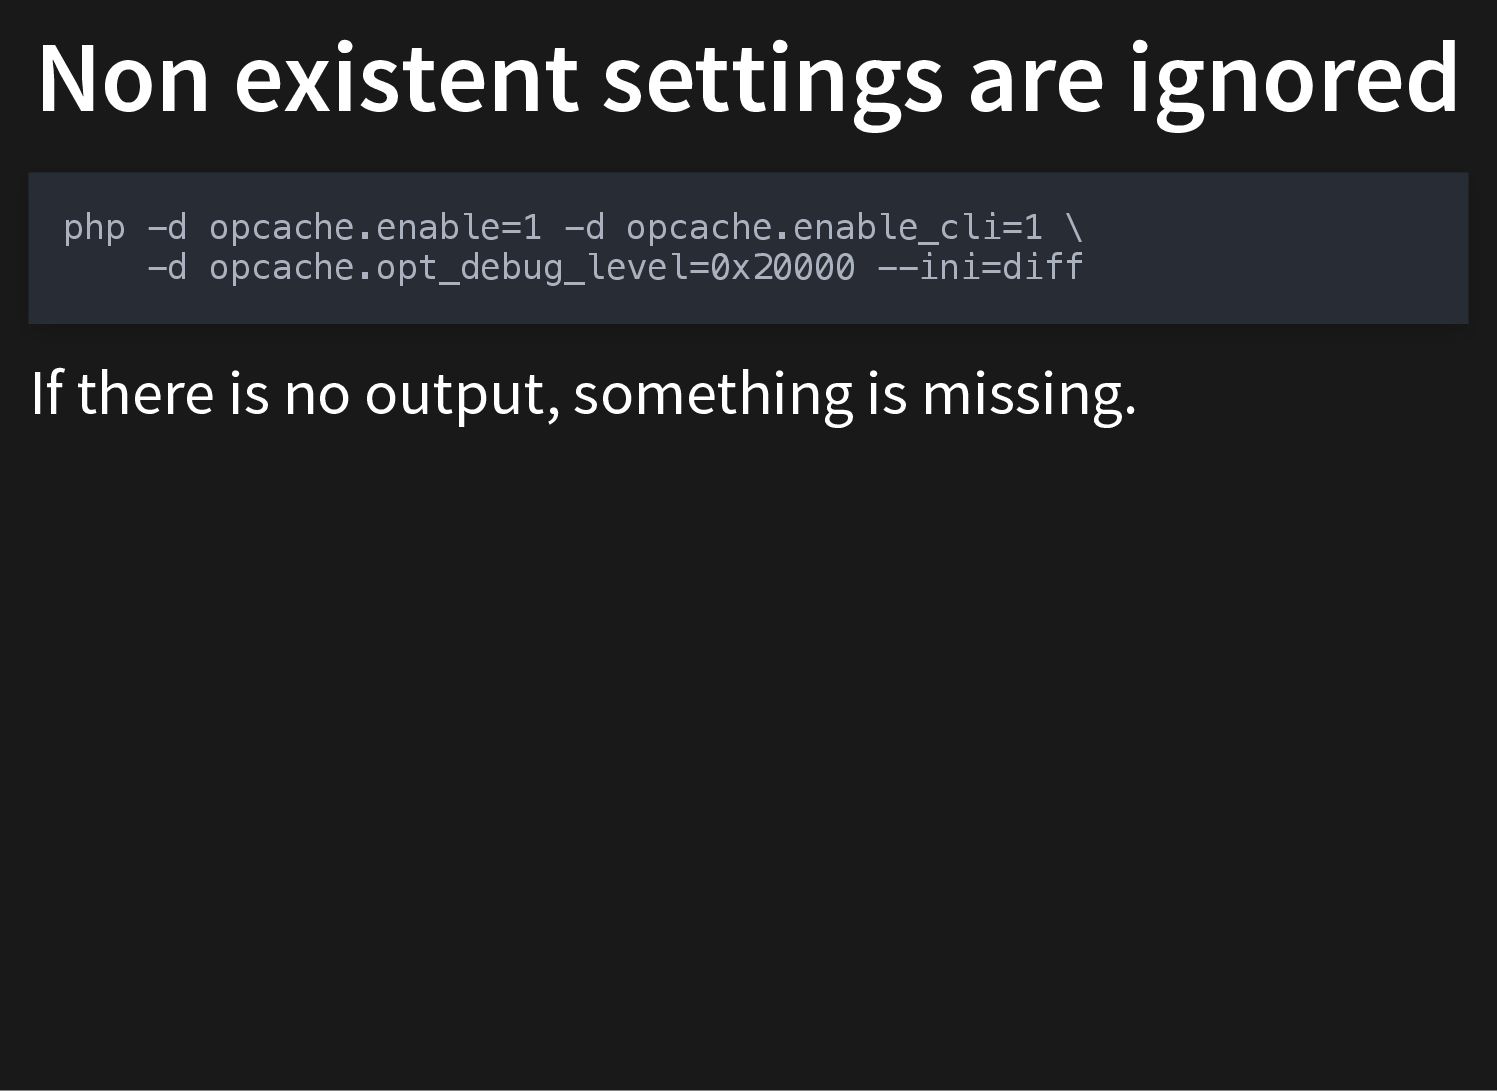Click the slide title "Non existent settings are ignored"
Image resolution: width=1498 pixels, height=1092 pixels.
748,80
